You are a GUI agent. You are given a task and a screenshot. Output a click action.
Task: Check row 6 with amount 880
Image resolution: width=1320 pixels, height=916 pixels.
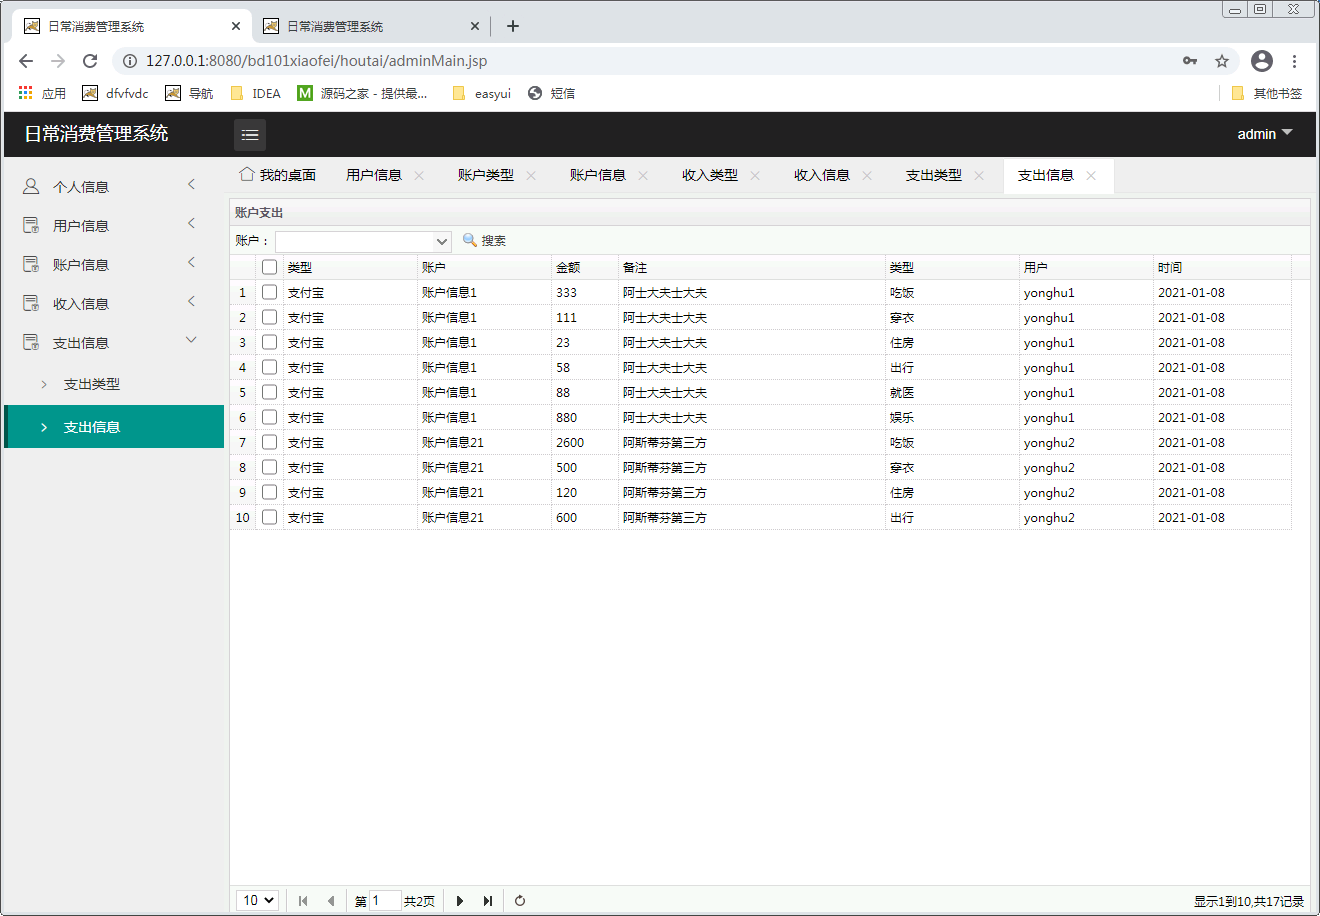point(269,417)
